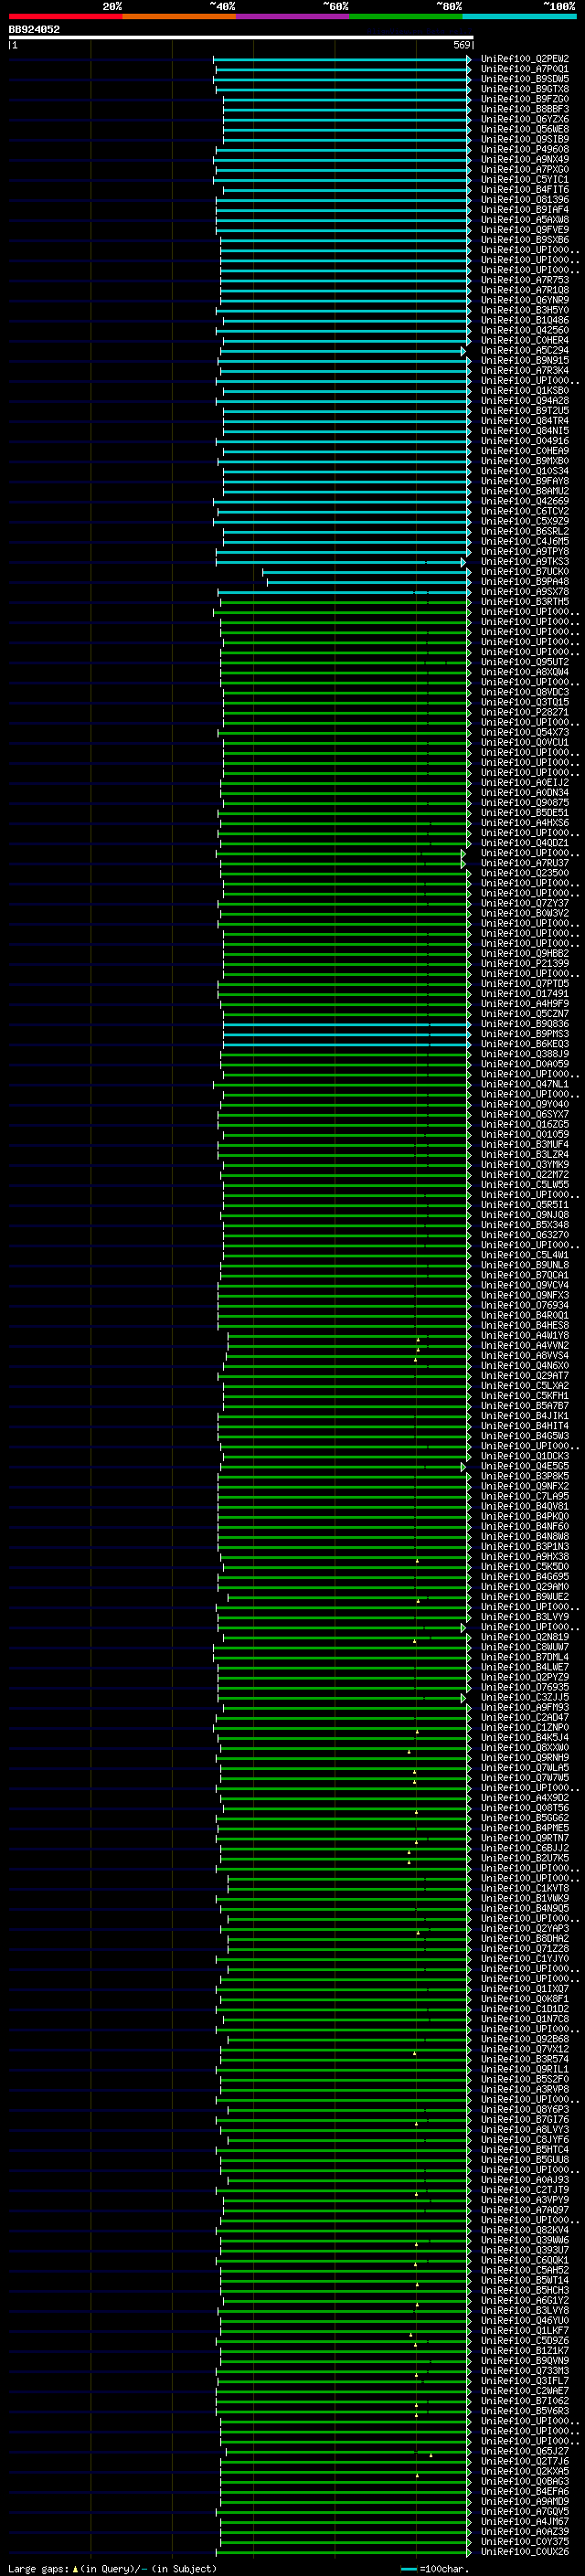Screen dimensions: 585x2576
Task: Open hit UniRef100_B9GTX8
Action: click(x=524, y=89)
